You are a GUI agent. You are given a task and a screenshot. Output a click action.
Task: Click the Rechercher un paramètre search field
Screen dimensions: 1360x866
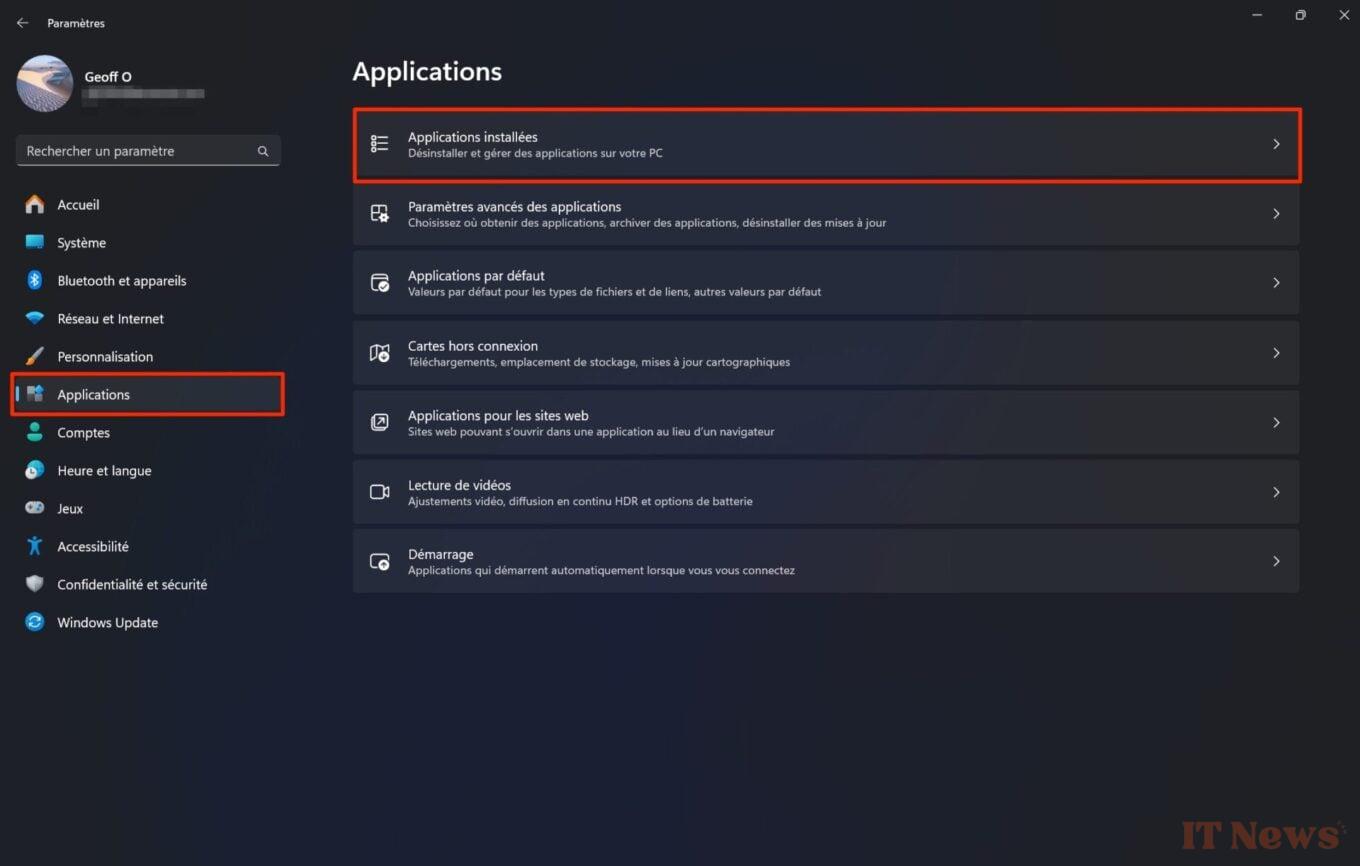147,150
